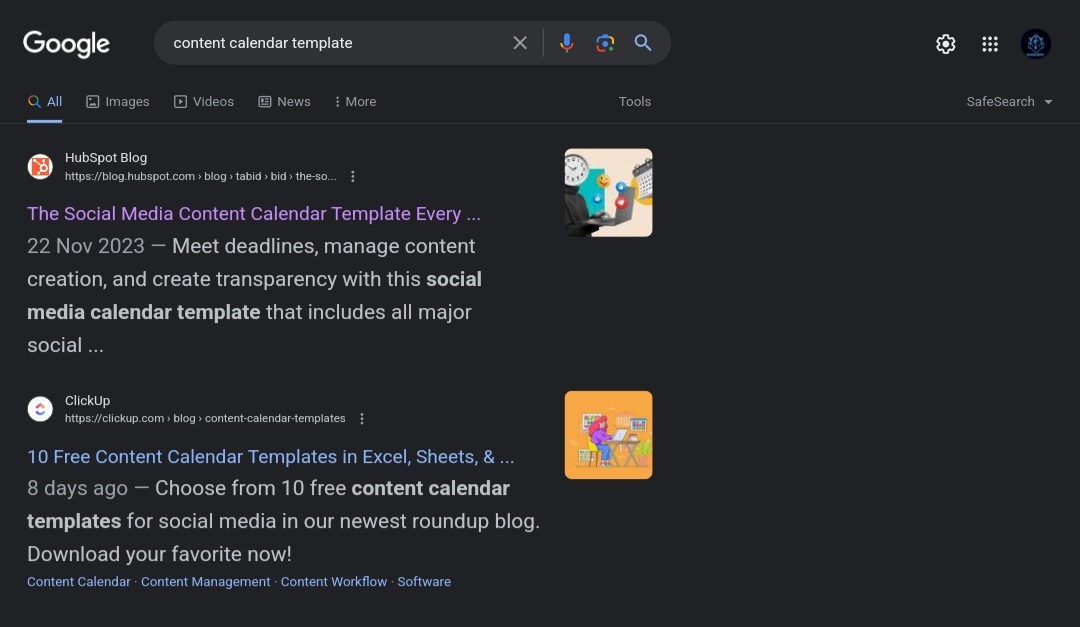This screenshot has height=627, width=1080.
Task: Open the Tools options
Action: coord(634,102)
